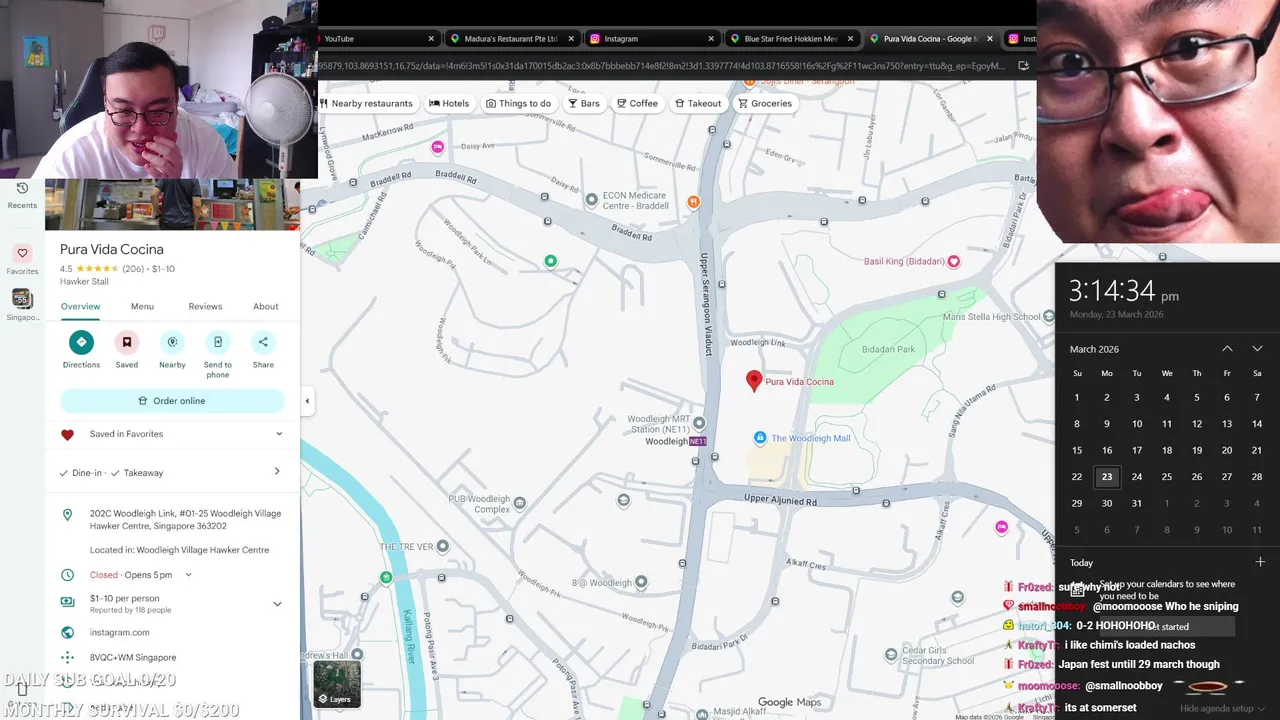Click the plus code icon for 8VQC+WM
Viewport: 1280px width, 720px height.
(67, 657)
